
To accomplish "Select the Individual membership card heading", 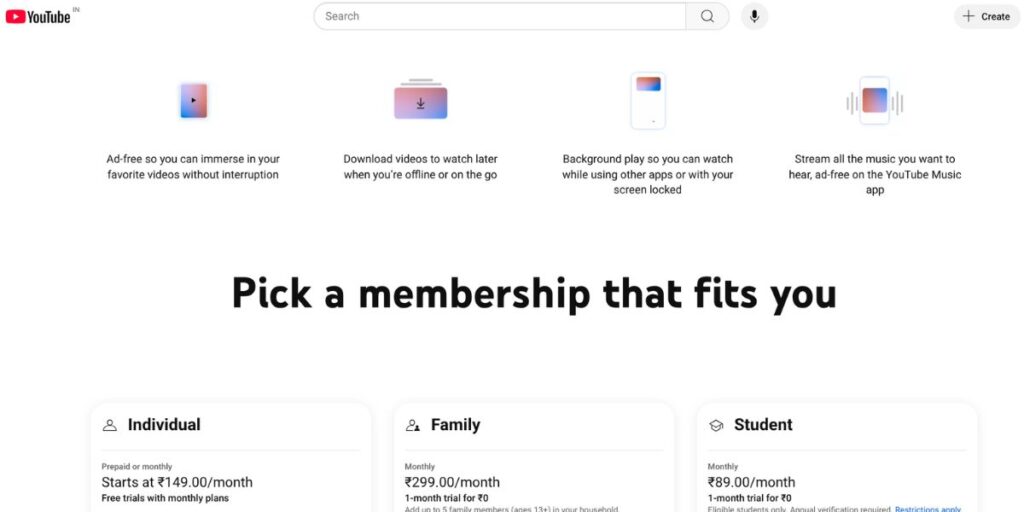I will [x=164, y=424].
